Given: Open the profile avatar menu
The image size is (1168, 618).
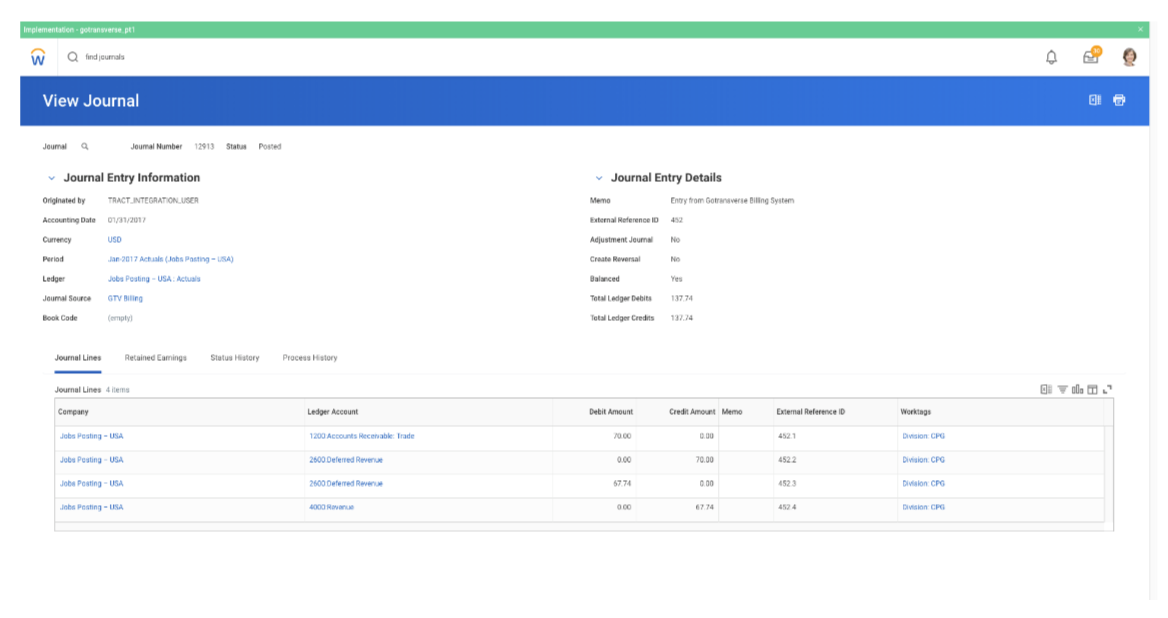Looking at the screenshot, I should tap(1129, 57).
